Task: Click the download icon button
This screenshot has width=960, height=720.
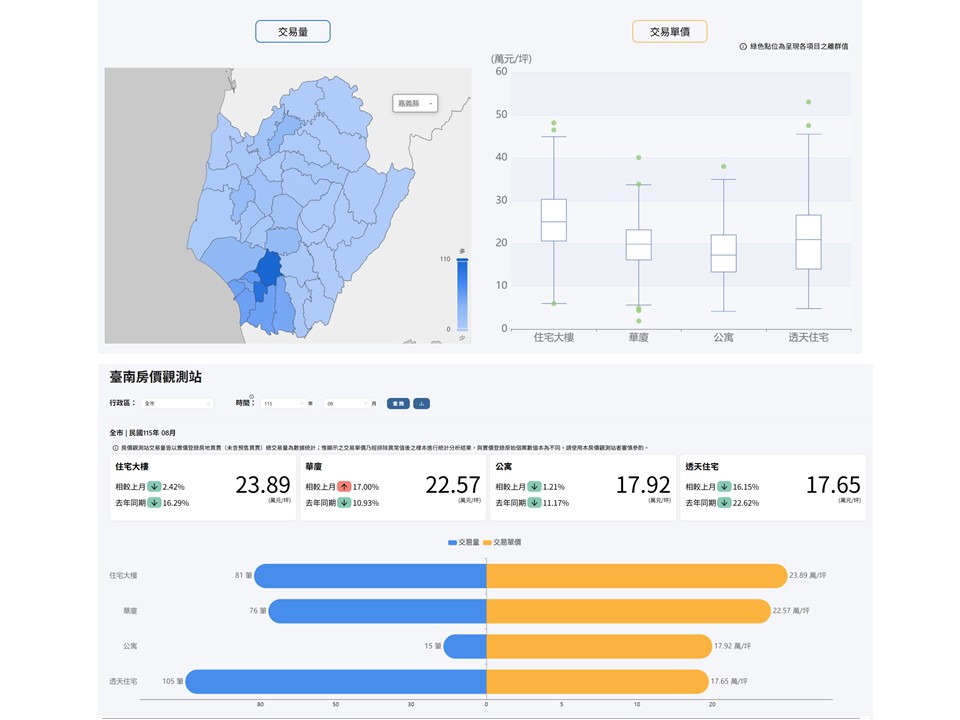Action: click(x=421, y=403)
